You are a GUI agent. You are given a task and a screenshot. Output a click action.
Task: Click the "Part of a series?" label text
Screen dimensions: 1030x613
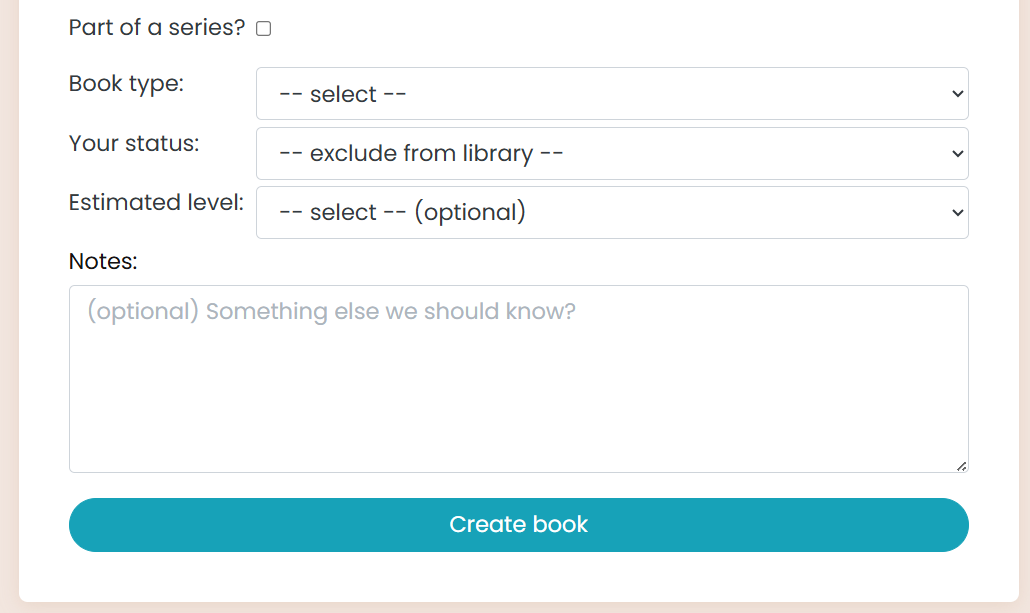pos(156,28)
